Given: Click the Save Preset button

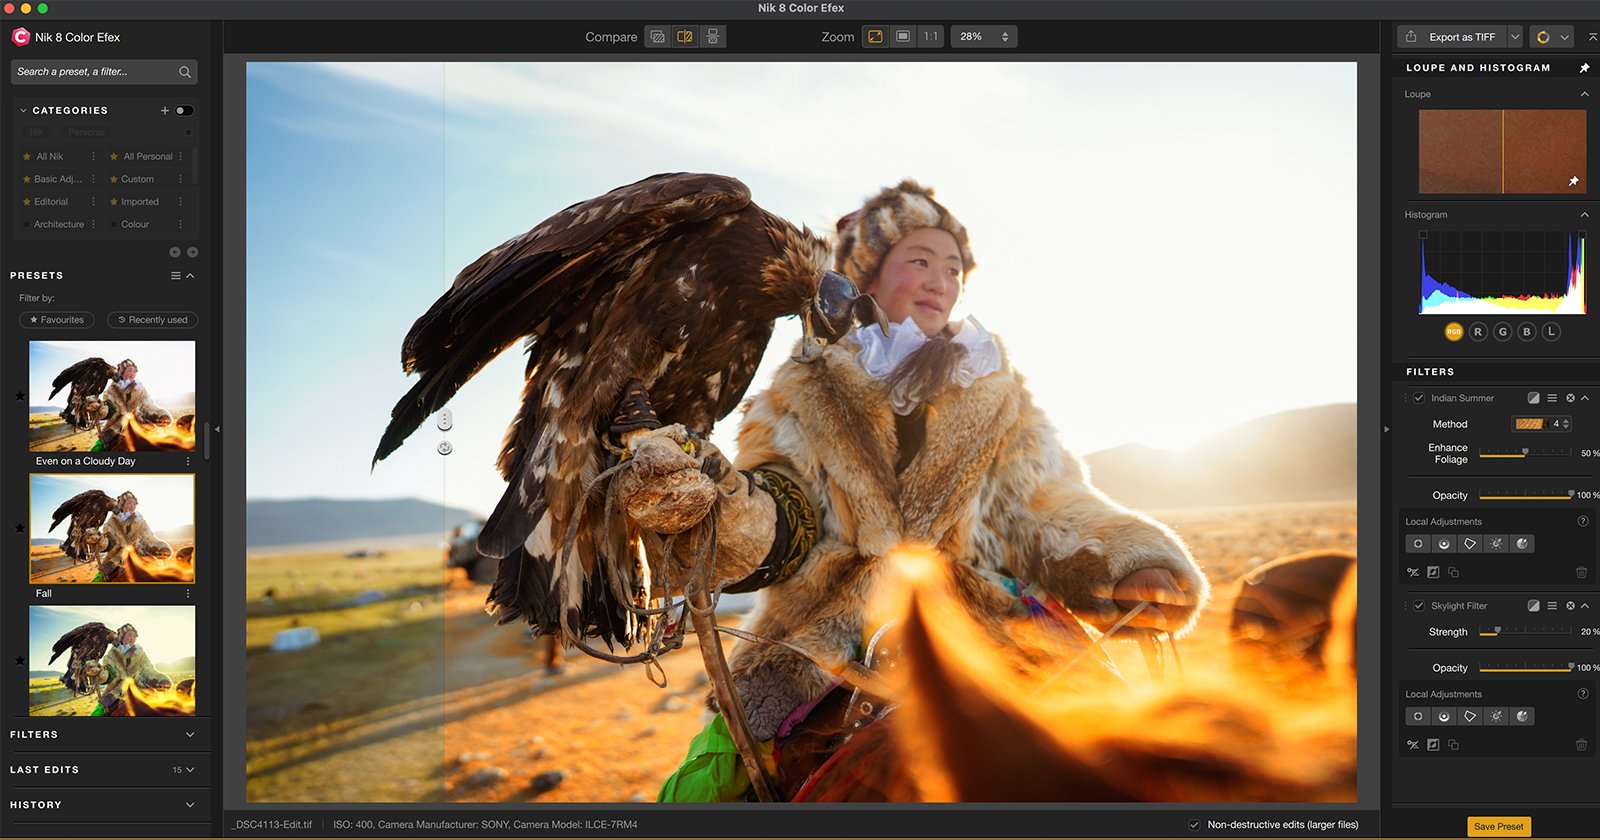Looking at the screenshot, I should [1498, 826].
